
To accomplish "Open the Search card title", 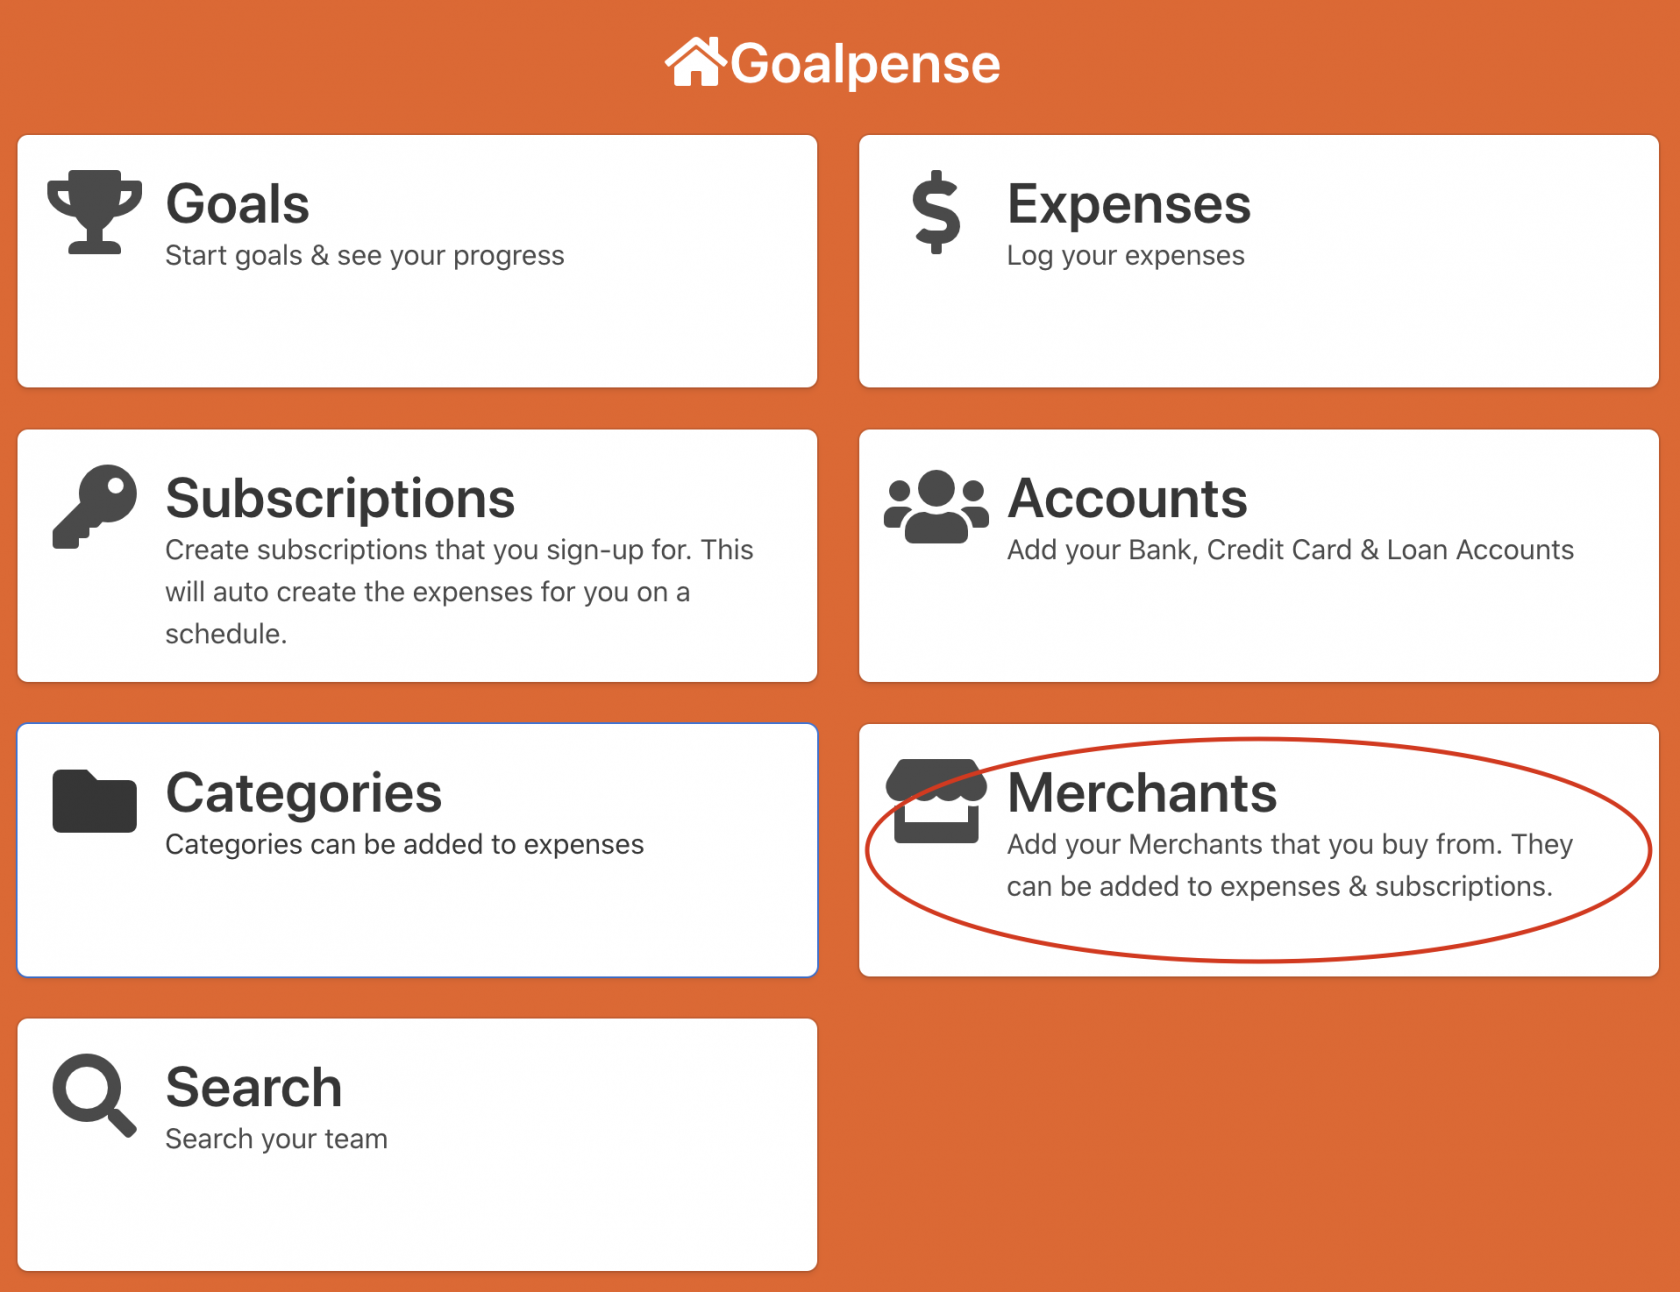I will click(x=254, y=1087).
